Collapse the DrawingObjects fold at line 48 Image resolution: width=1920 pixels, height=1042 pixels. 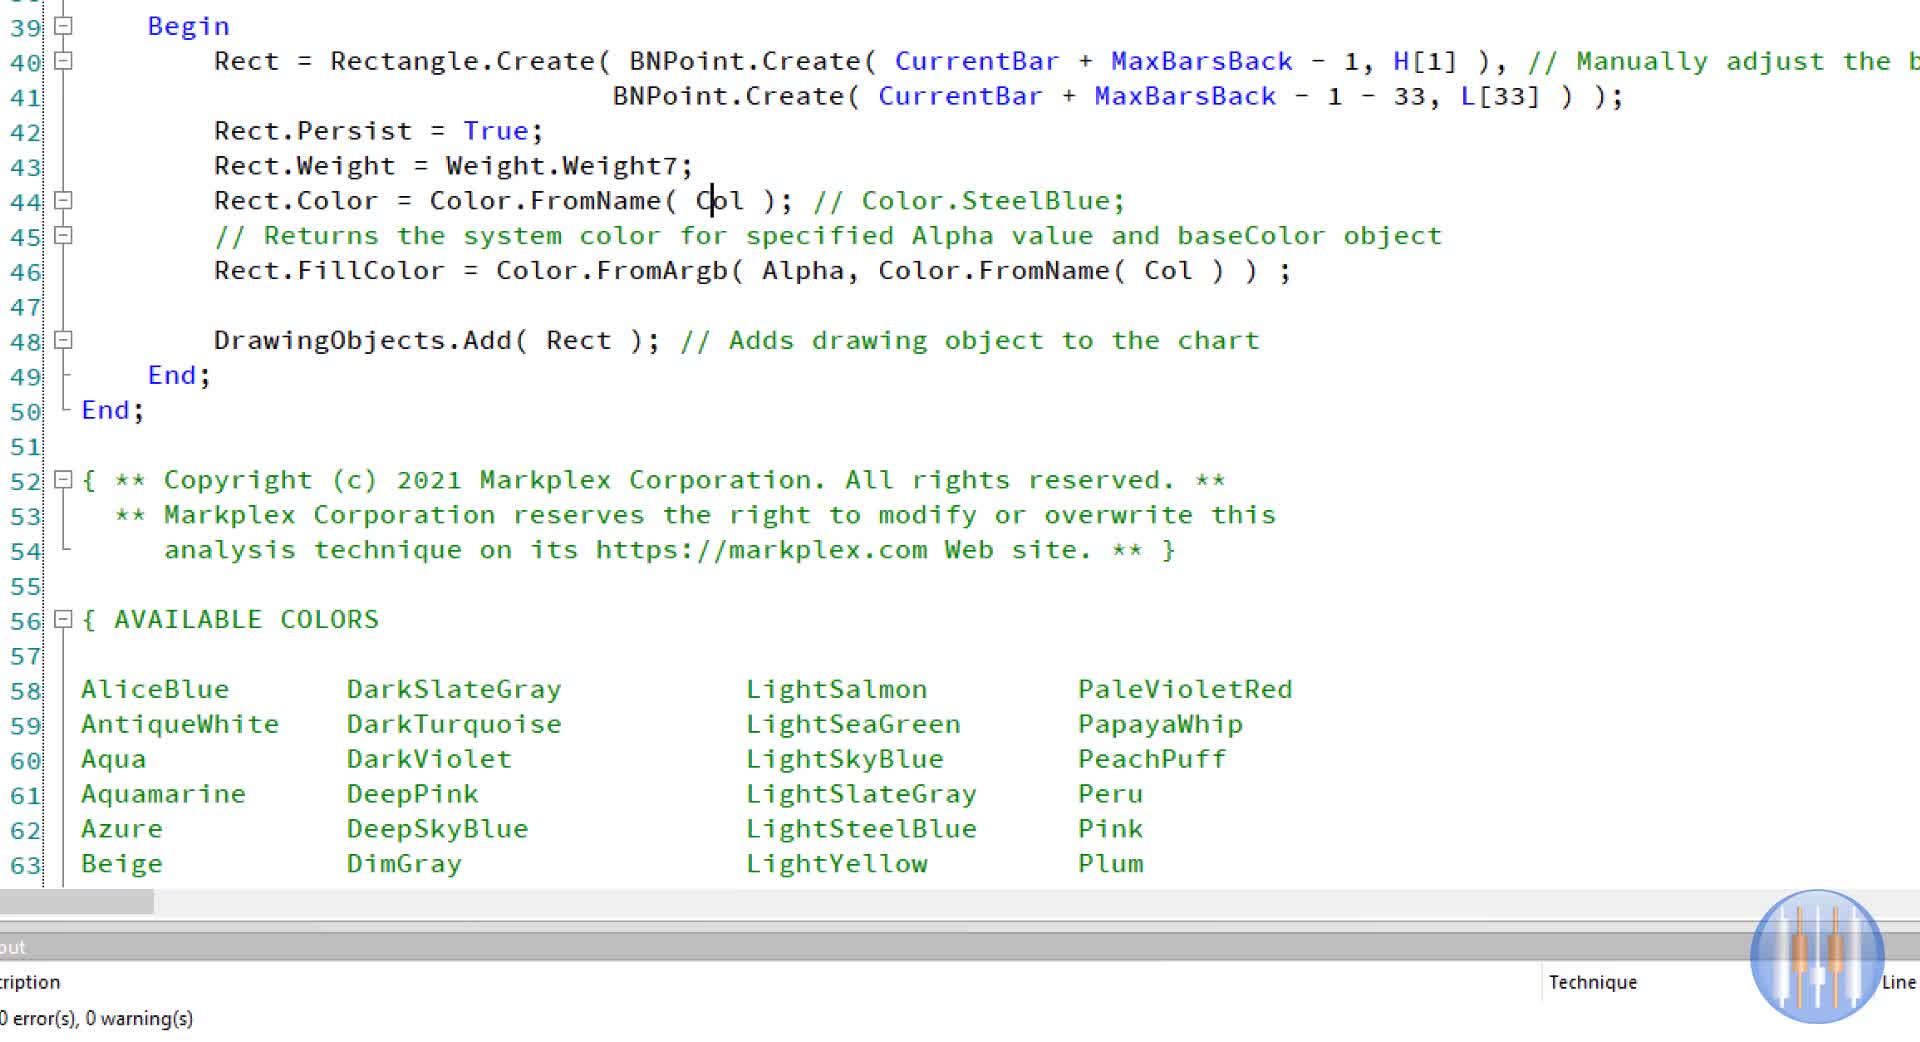pyautogui.click(x=63, y=341)
